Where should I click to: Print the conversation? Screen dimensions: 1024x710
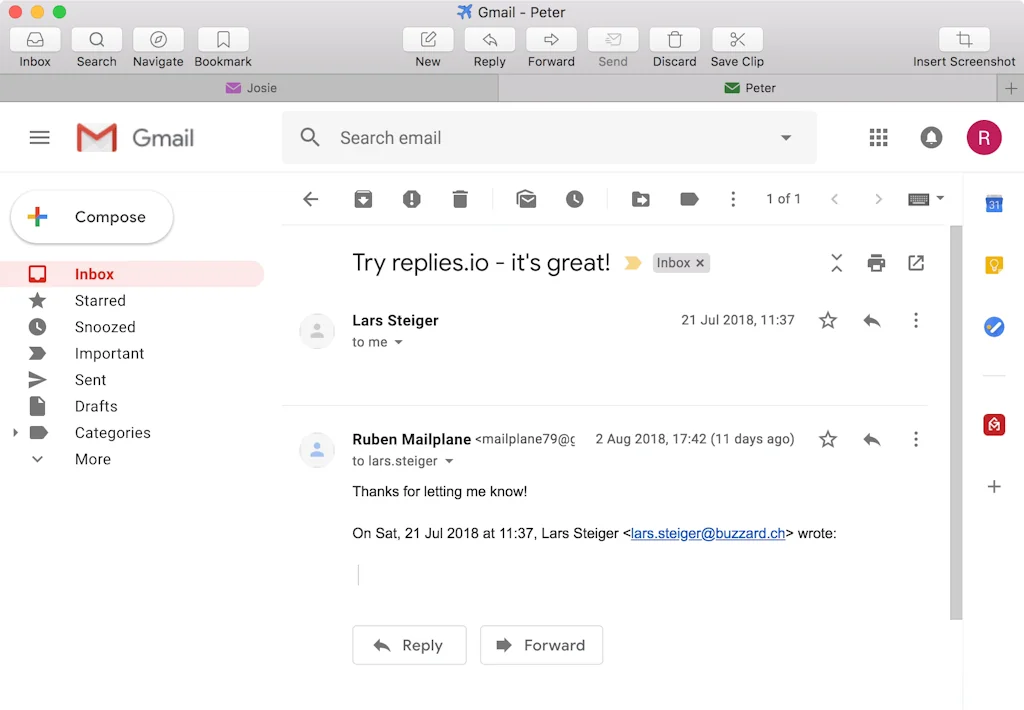(876, 262)
